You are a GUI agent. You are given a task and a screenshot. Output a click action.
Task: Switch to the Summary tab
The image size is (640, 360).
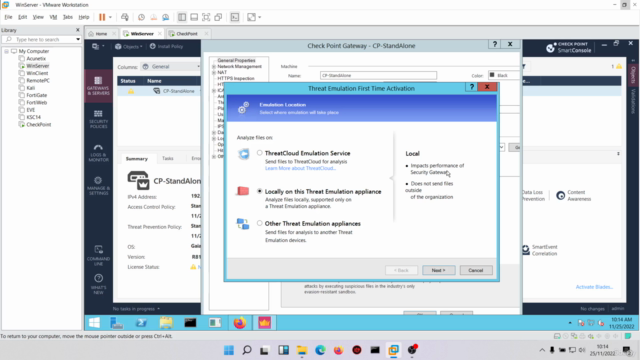tap(137, 158)
